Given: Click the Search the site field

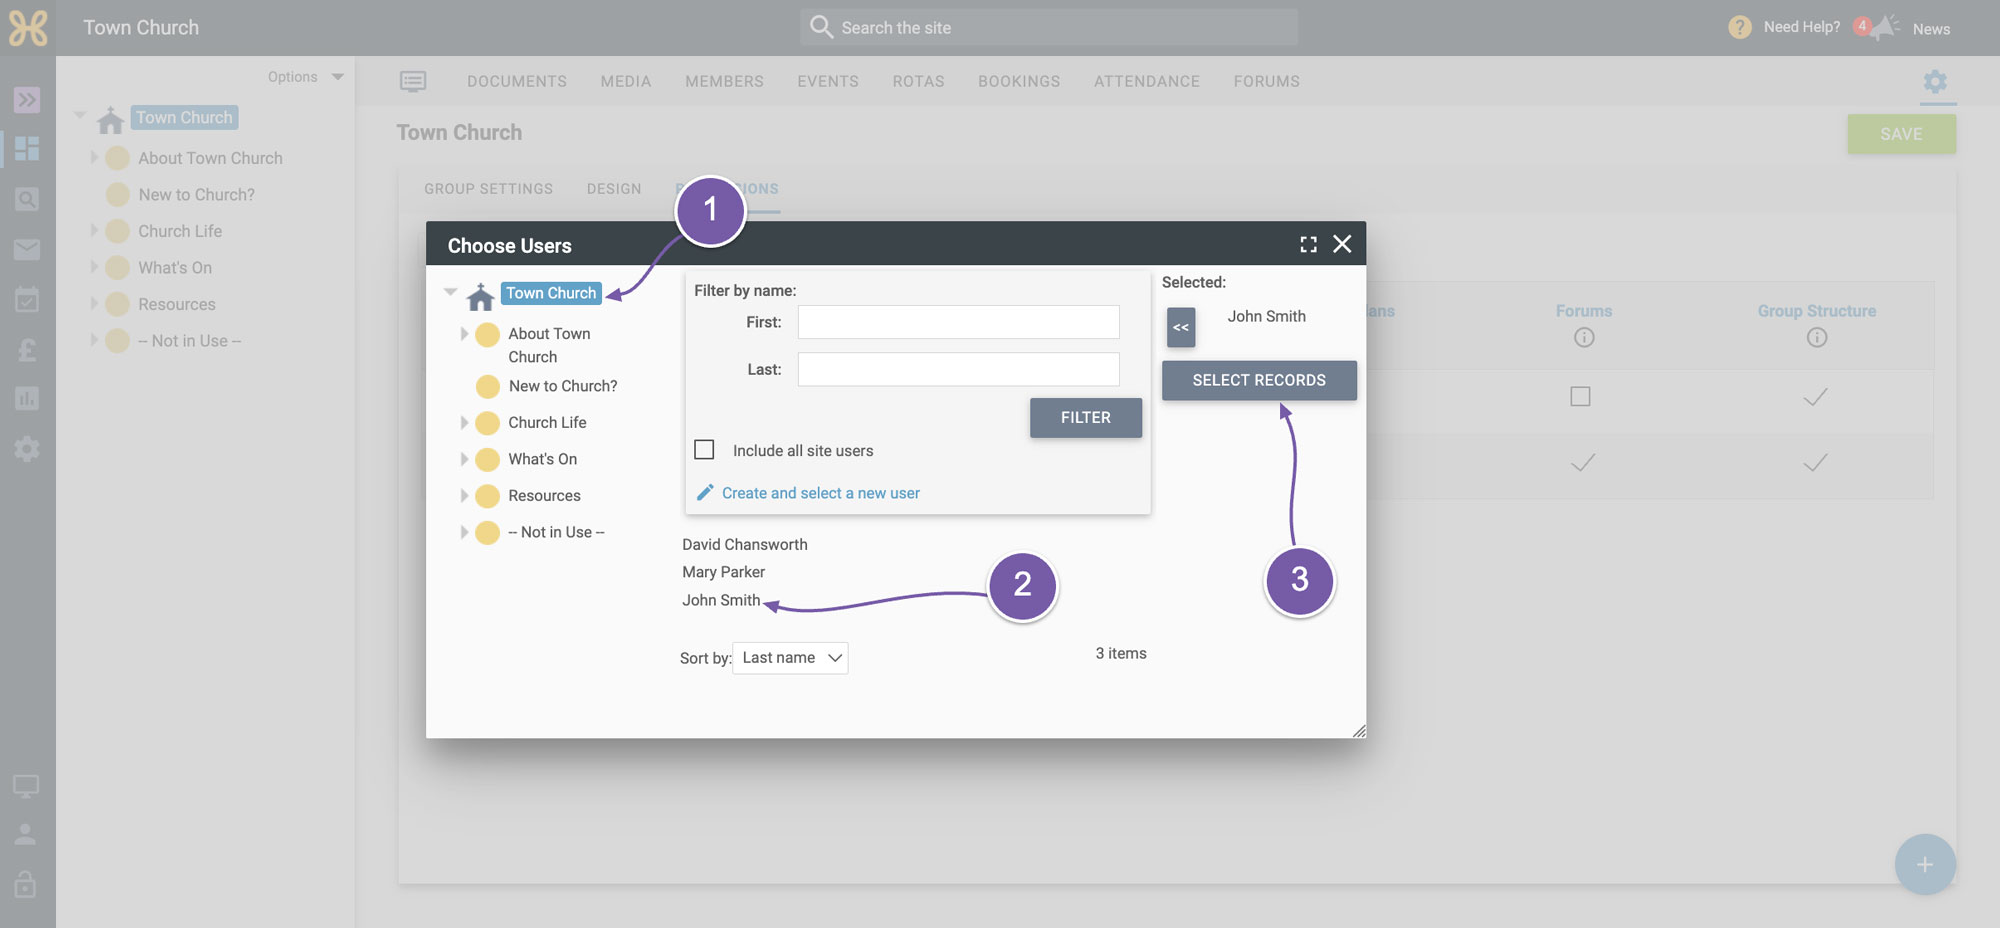Looking at the screenshot, I should click(x=1049, y=27).
